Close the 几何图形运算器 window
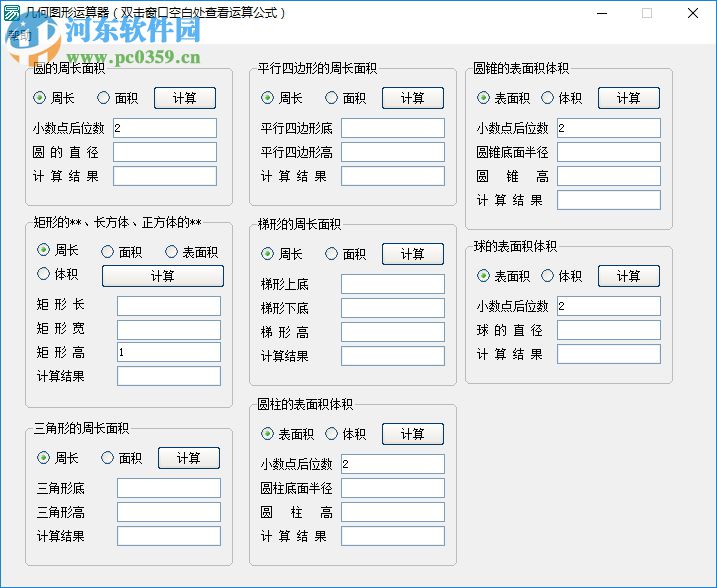This screenshot has height=588, width=717. pyautogui.click(x=693, y=13)
